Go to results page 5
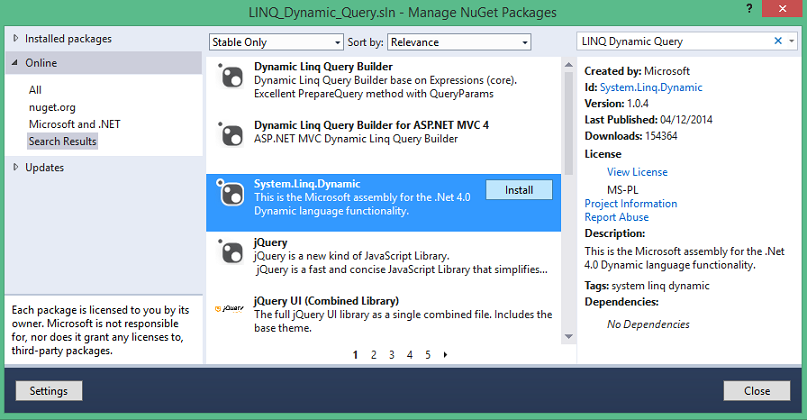Image resolution: width=807 pixels, height=420 pixels. coord(428,355)
